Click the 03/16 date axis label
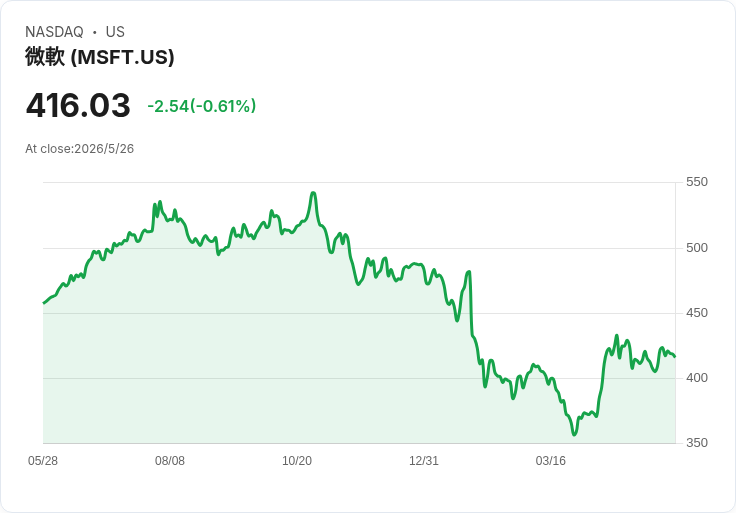Viewport: 736px width, 513px height. (x=551, y=461)
